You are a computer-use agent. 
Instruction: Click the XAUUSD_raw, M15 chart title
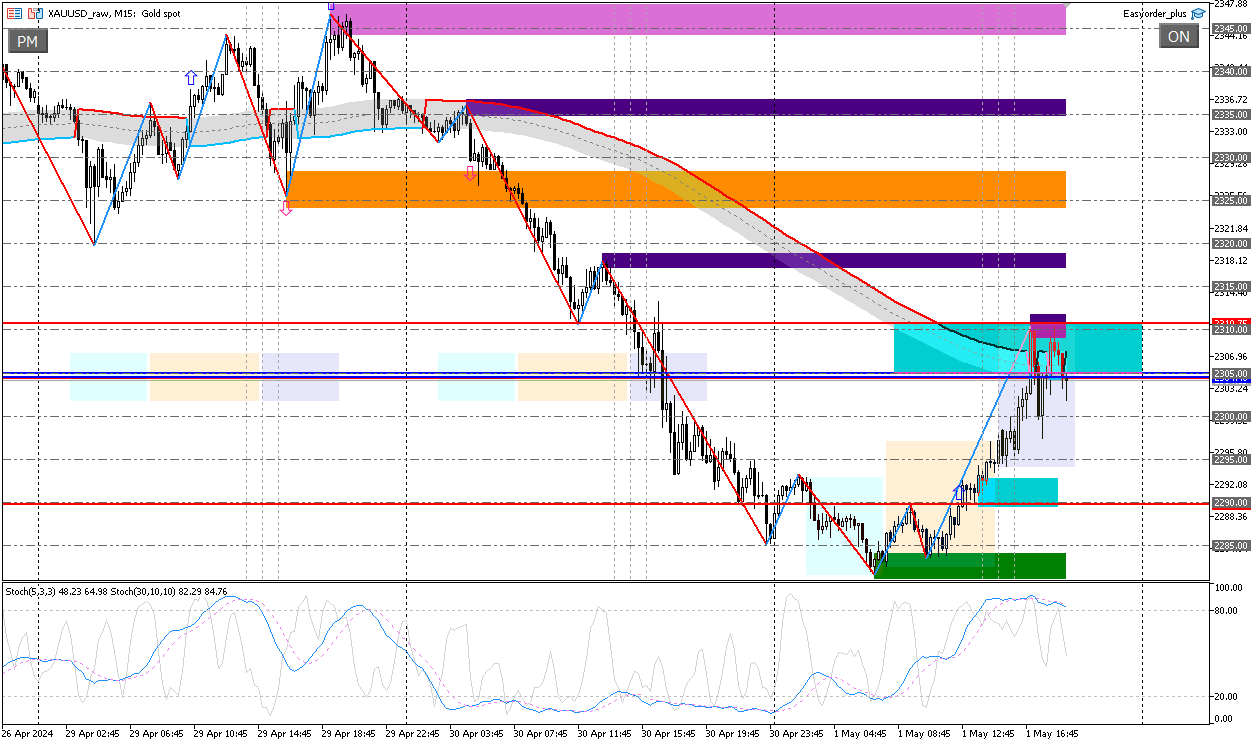click(x=115, y=14)
